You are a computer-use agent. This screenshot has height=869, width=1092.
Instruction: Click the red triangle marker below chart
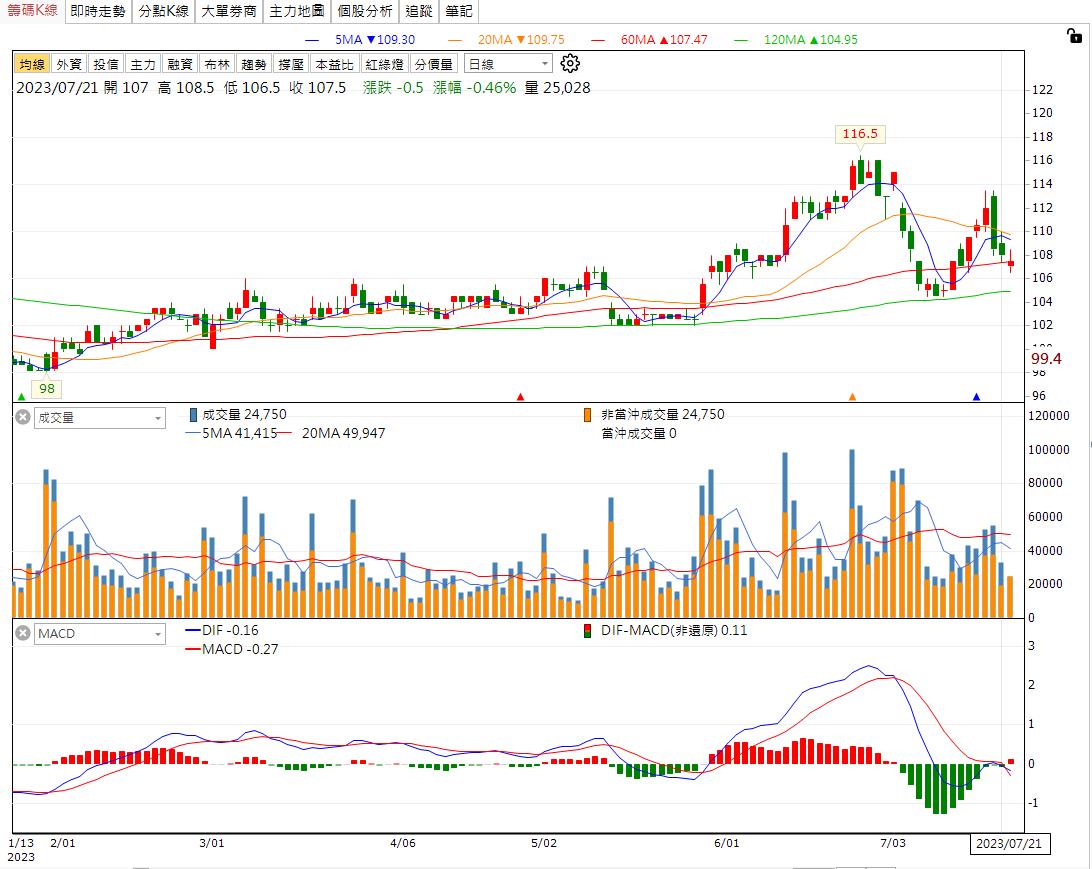(520, 397)
